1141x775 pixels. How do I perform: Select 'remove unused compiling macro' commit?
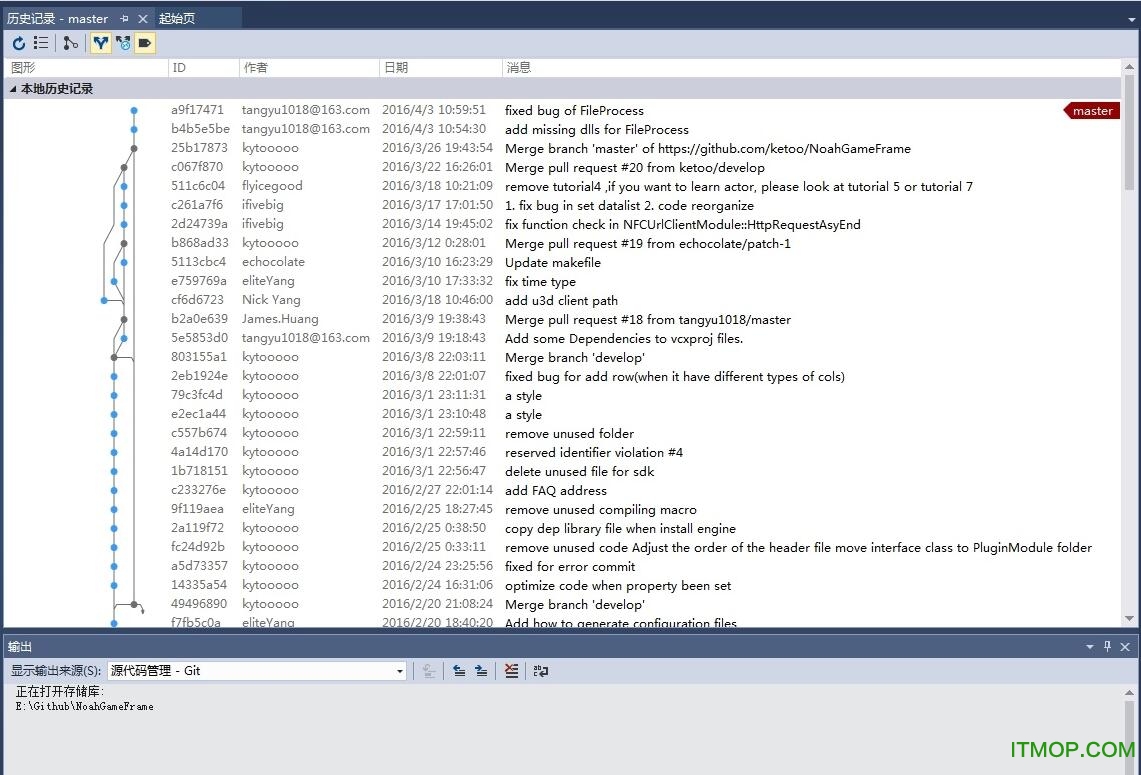click(x=562, y=509)
